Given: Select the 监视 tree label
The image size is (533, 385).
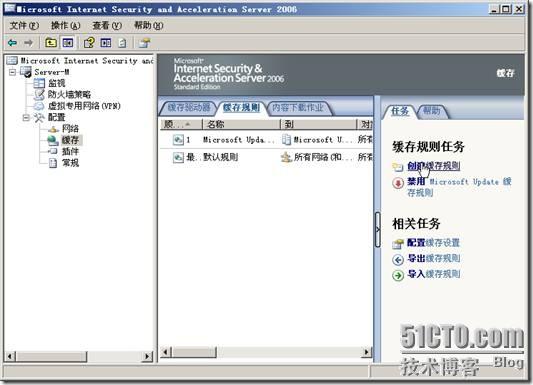Looking at the screenshot, I should coord(56,83).
